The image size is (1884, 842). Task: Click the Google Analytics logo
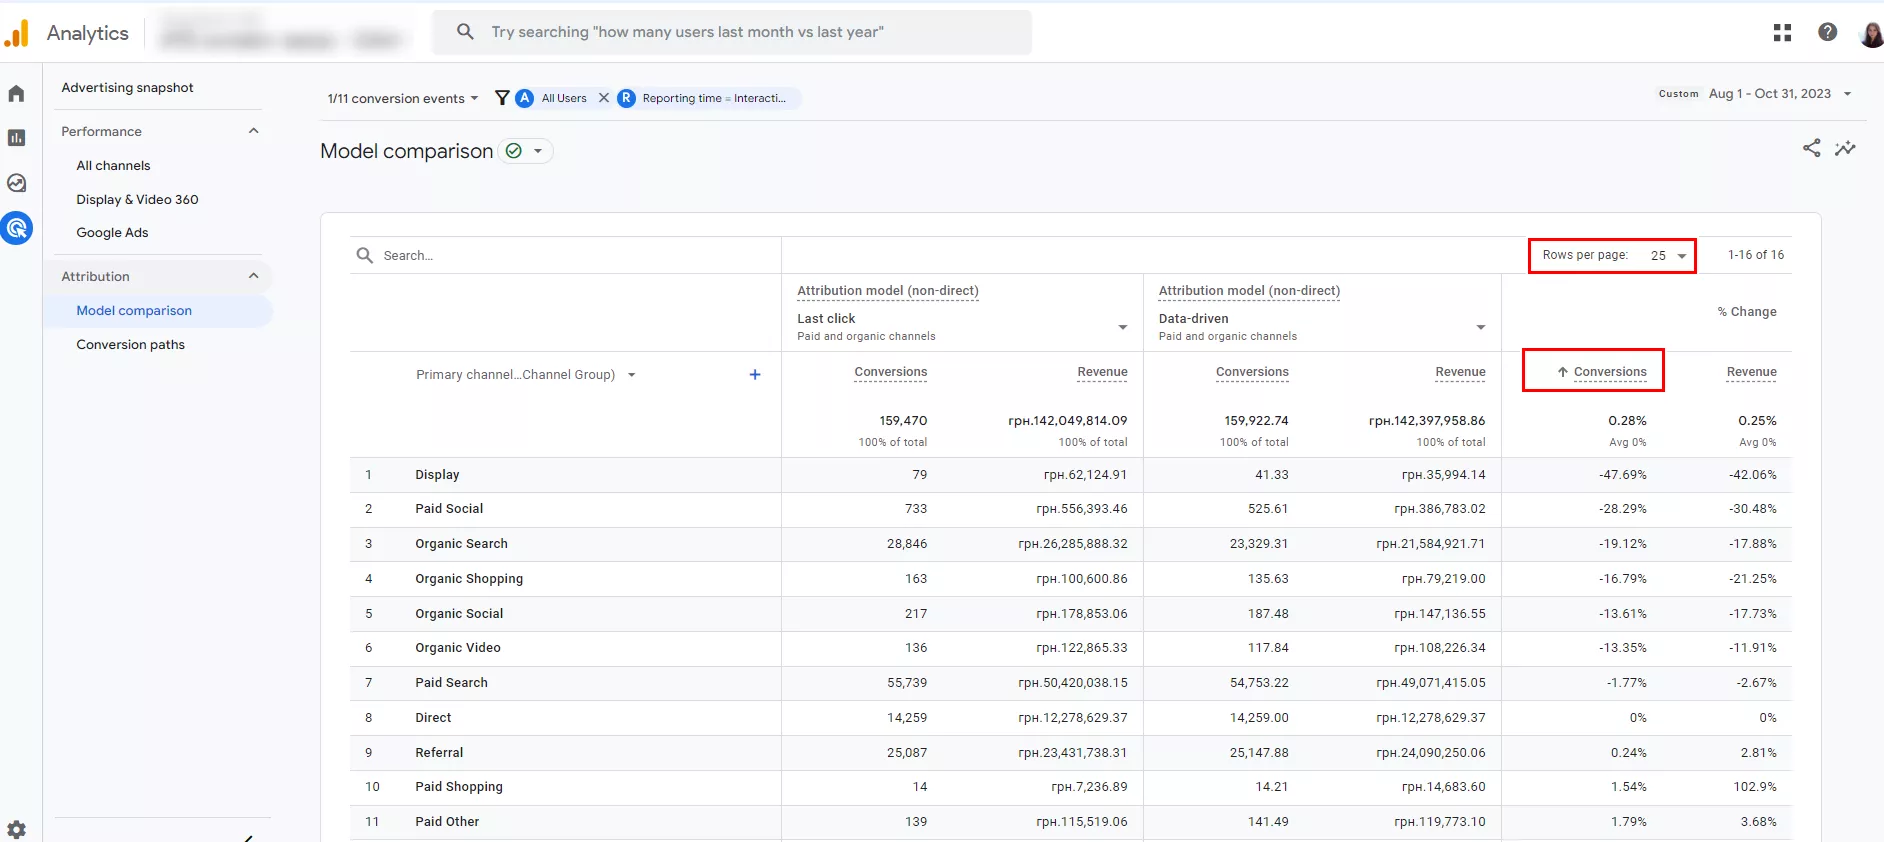click(17, 33)
